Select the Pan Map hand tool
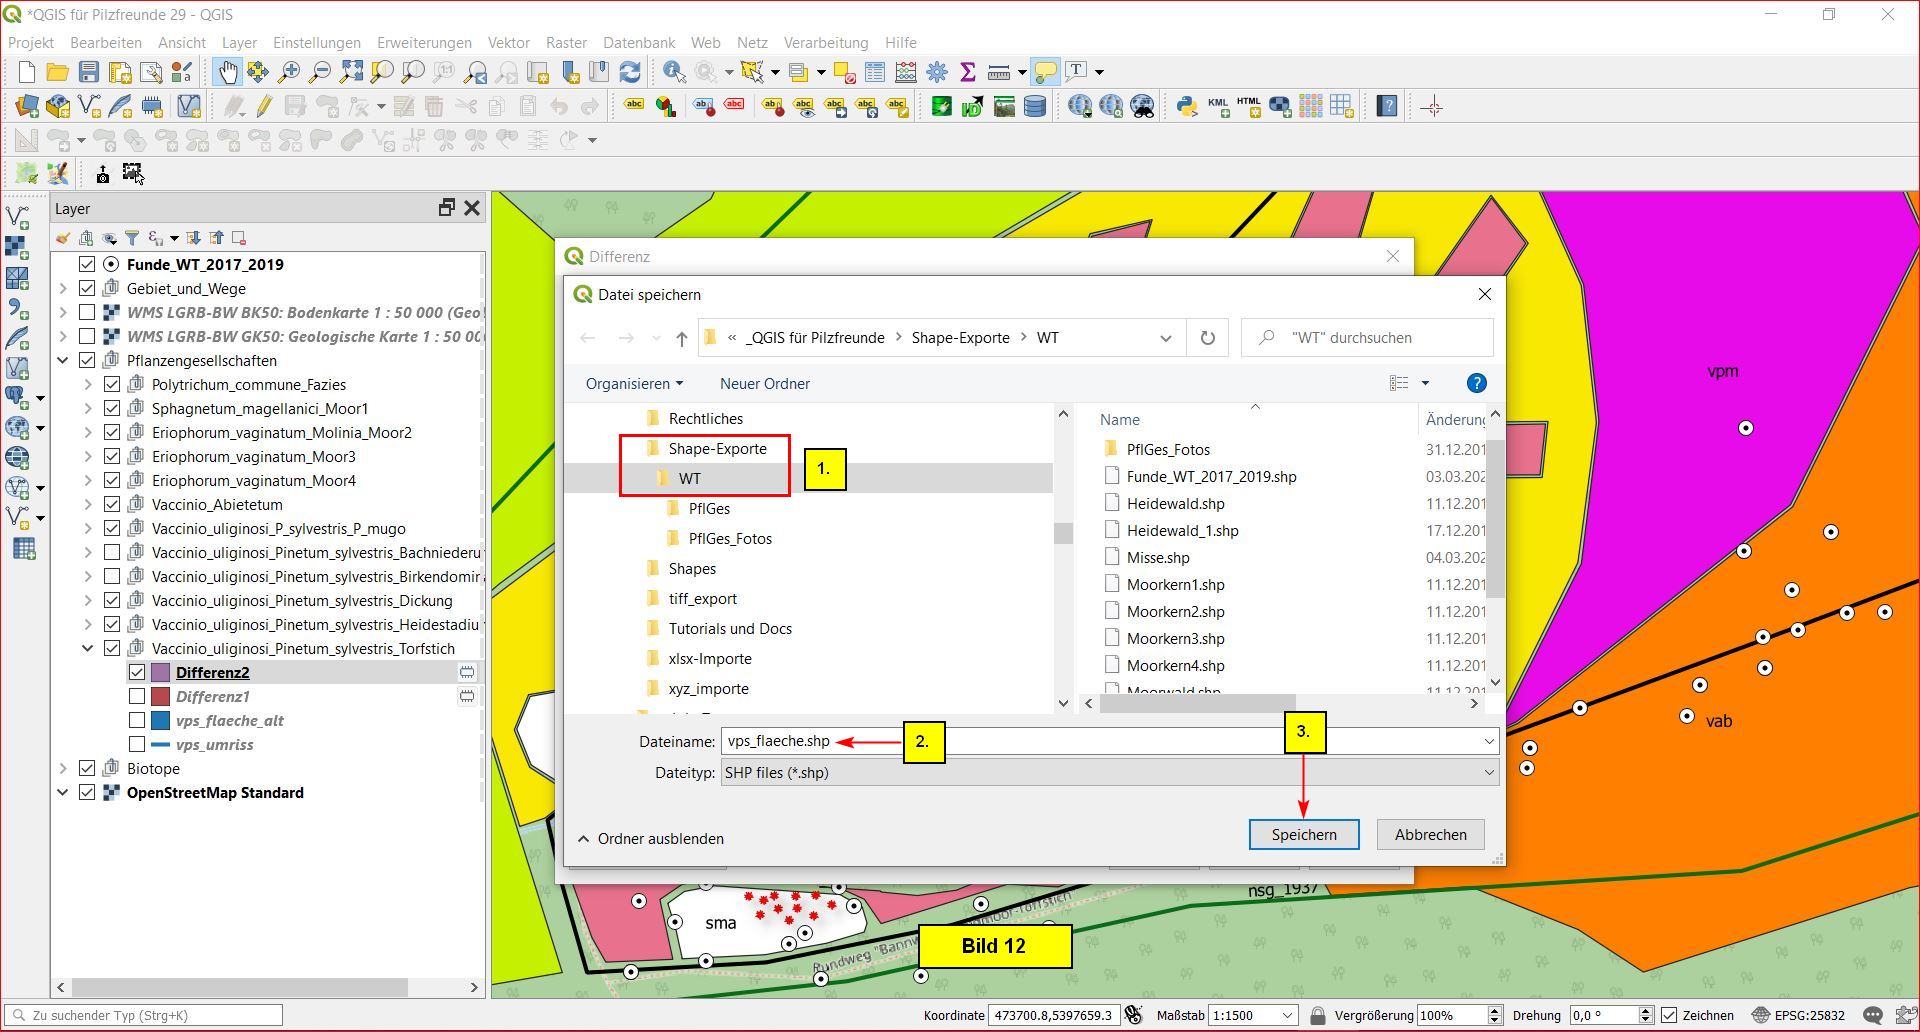Viewport: 1920px width, 1032px height. point(228,72)
